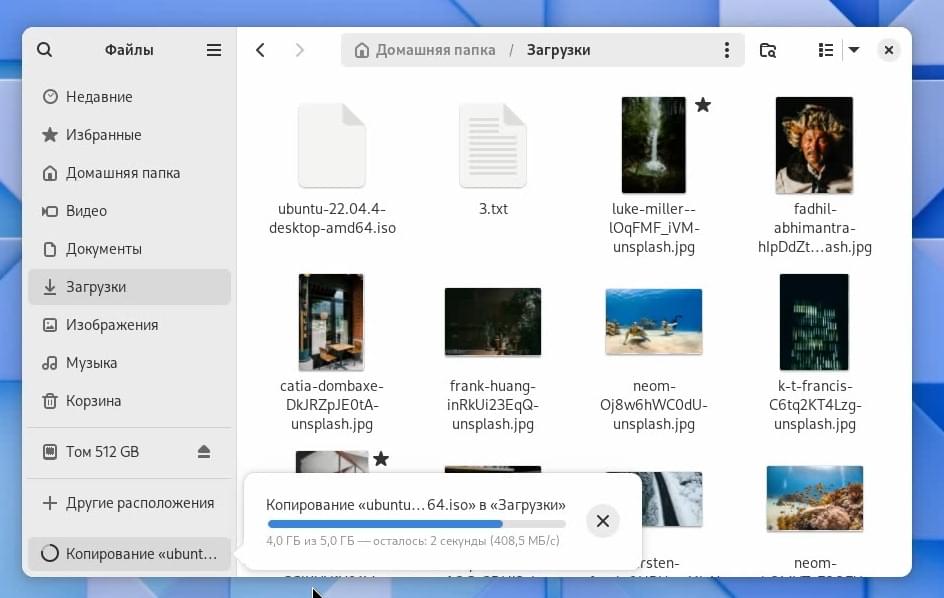944x598 pixels.
Task: Open Избранные in sidebar
Action: pyautogui.click(x=129, y=135)
